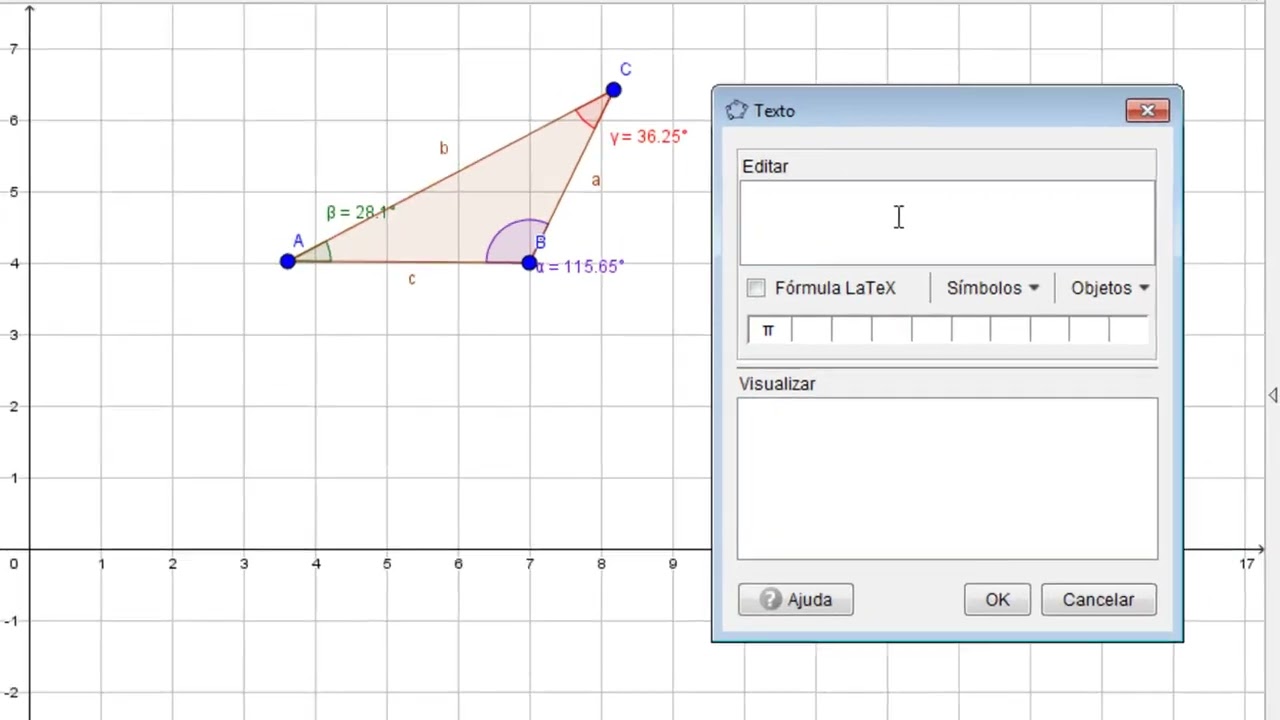Select point C of the triangle
This screenshot has width=1280, height=720.
pos(613,91)
